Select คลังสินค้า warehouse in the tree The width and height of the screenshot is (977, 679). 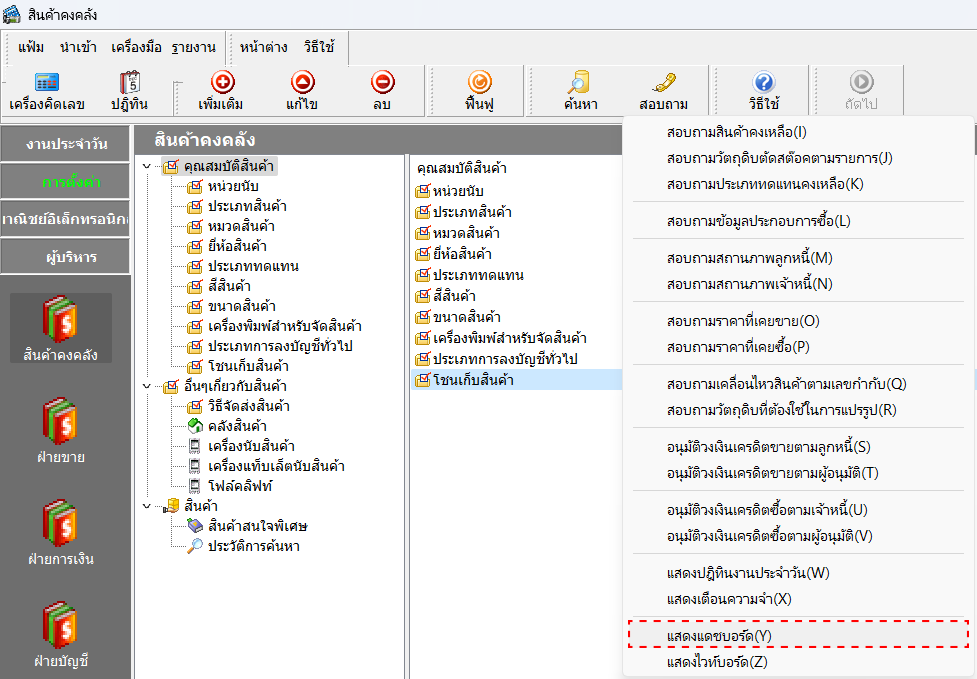(237, 426)
